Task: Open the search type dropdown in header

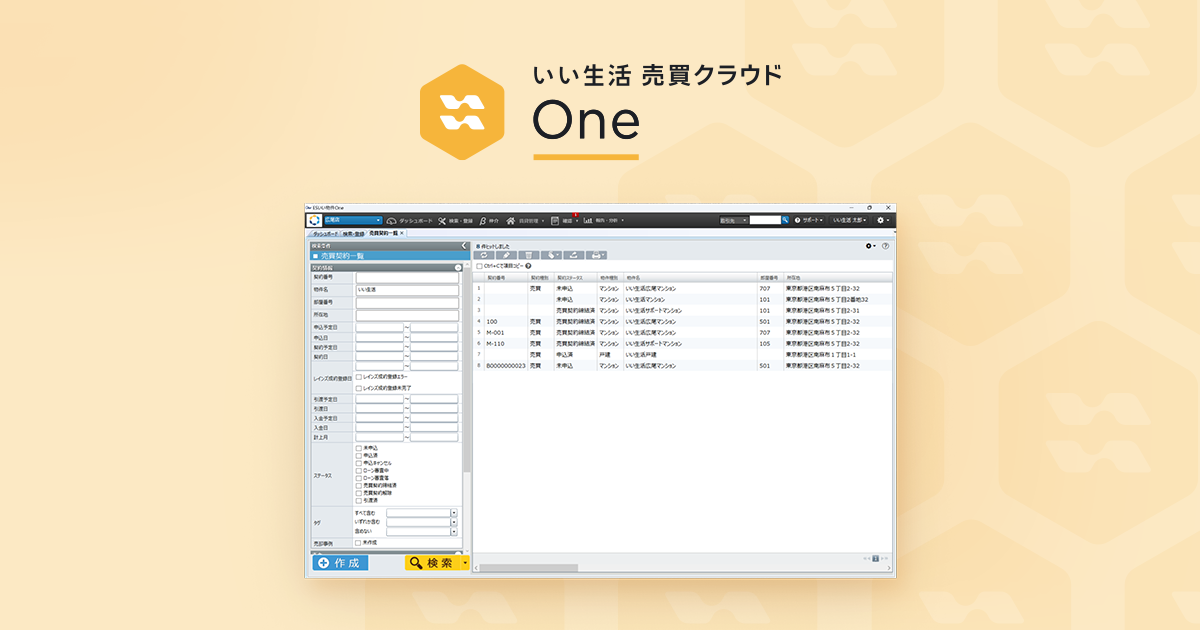Action: pos(734,220)
